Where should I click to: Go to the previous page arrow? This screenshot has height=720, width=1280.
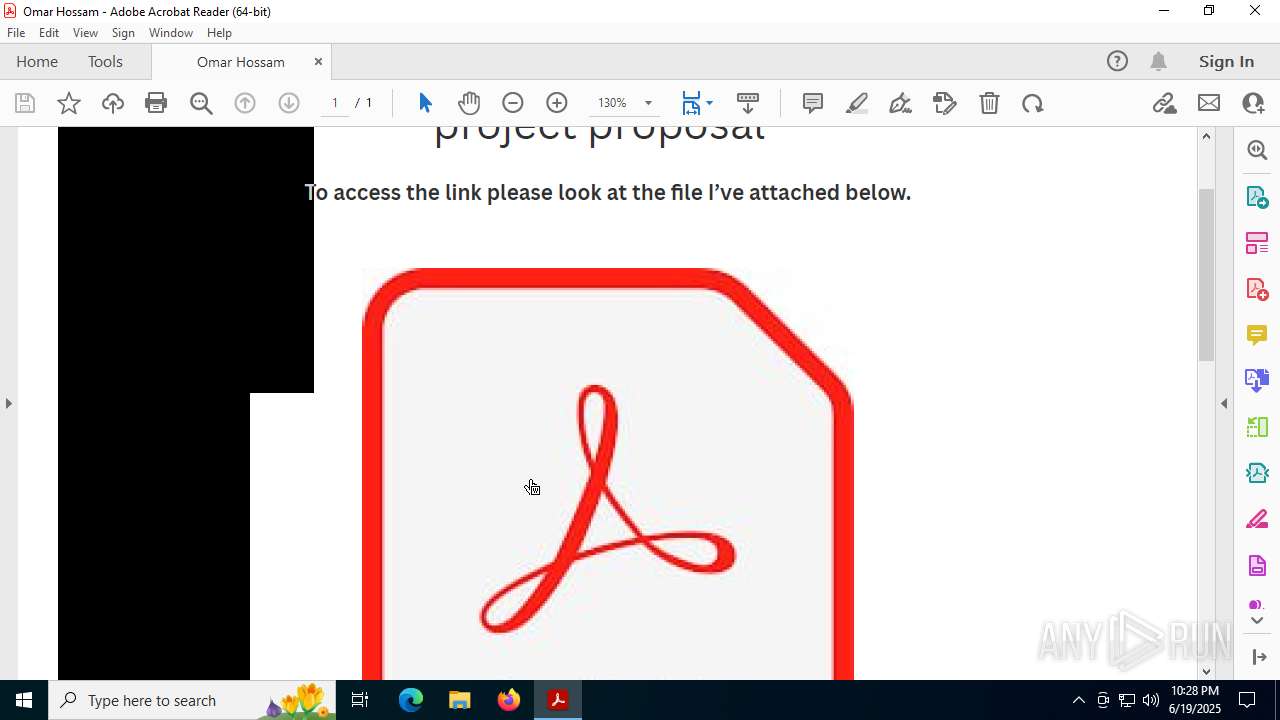pos(245,103)
